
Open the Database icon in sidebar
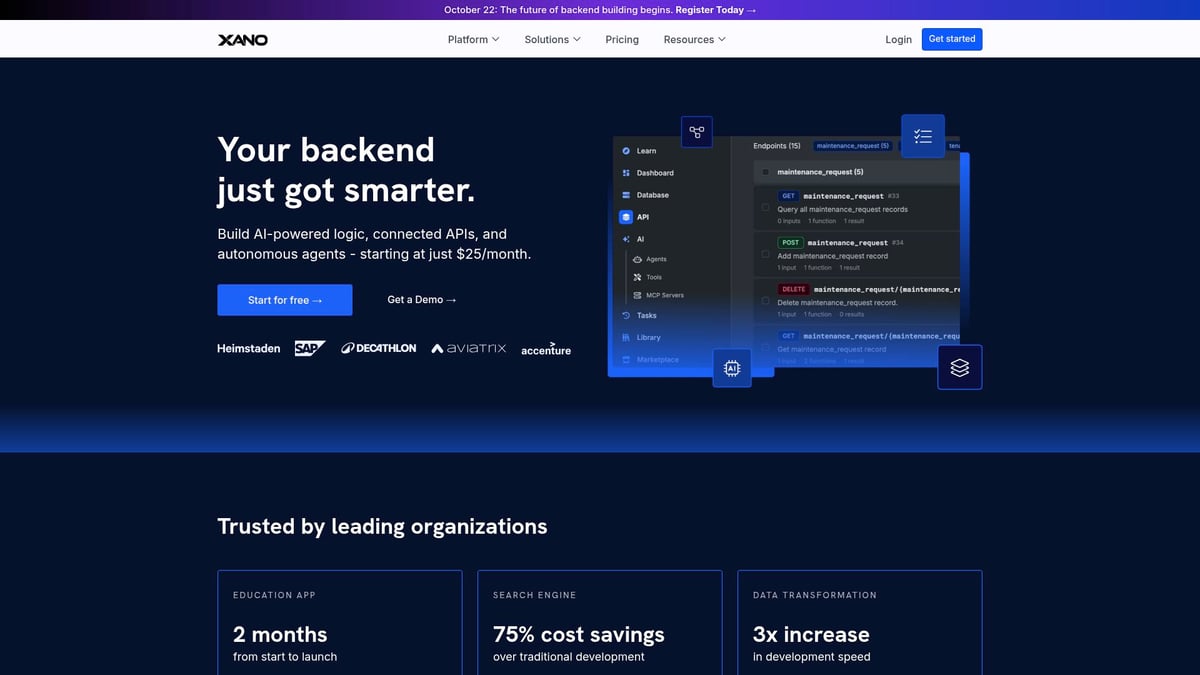pos(626,195)
